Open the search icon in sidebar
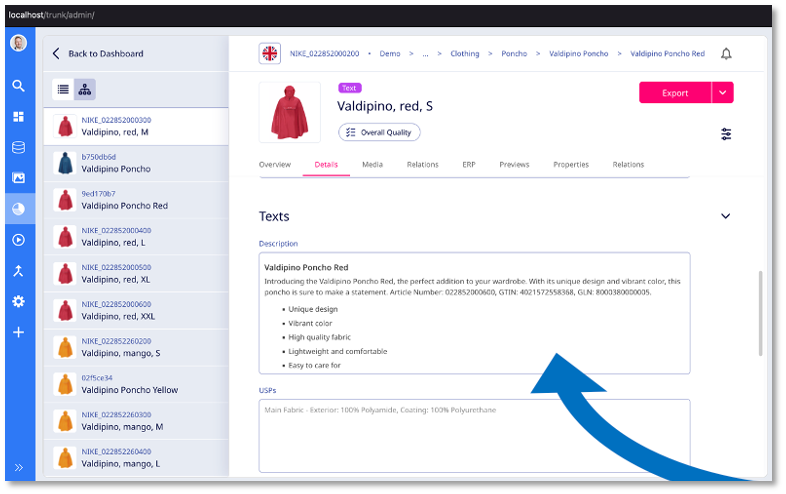Screen dimensions: 786x494 19,86
